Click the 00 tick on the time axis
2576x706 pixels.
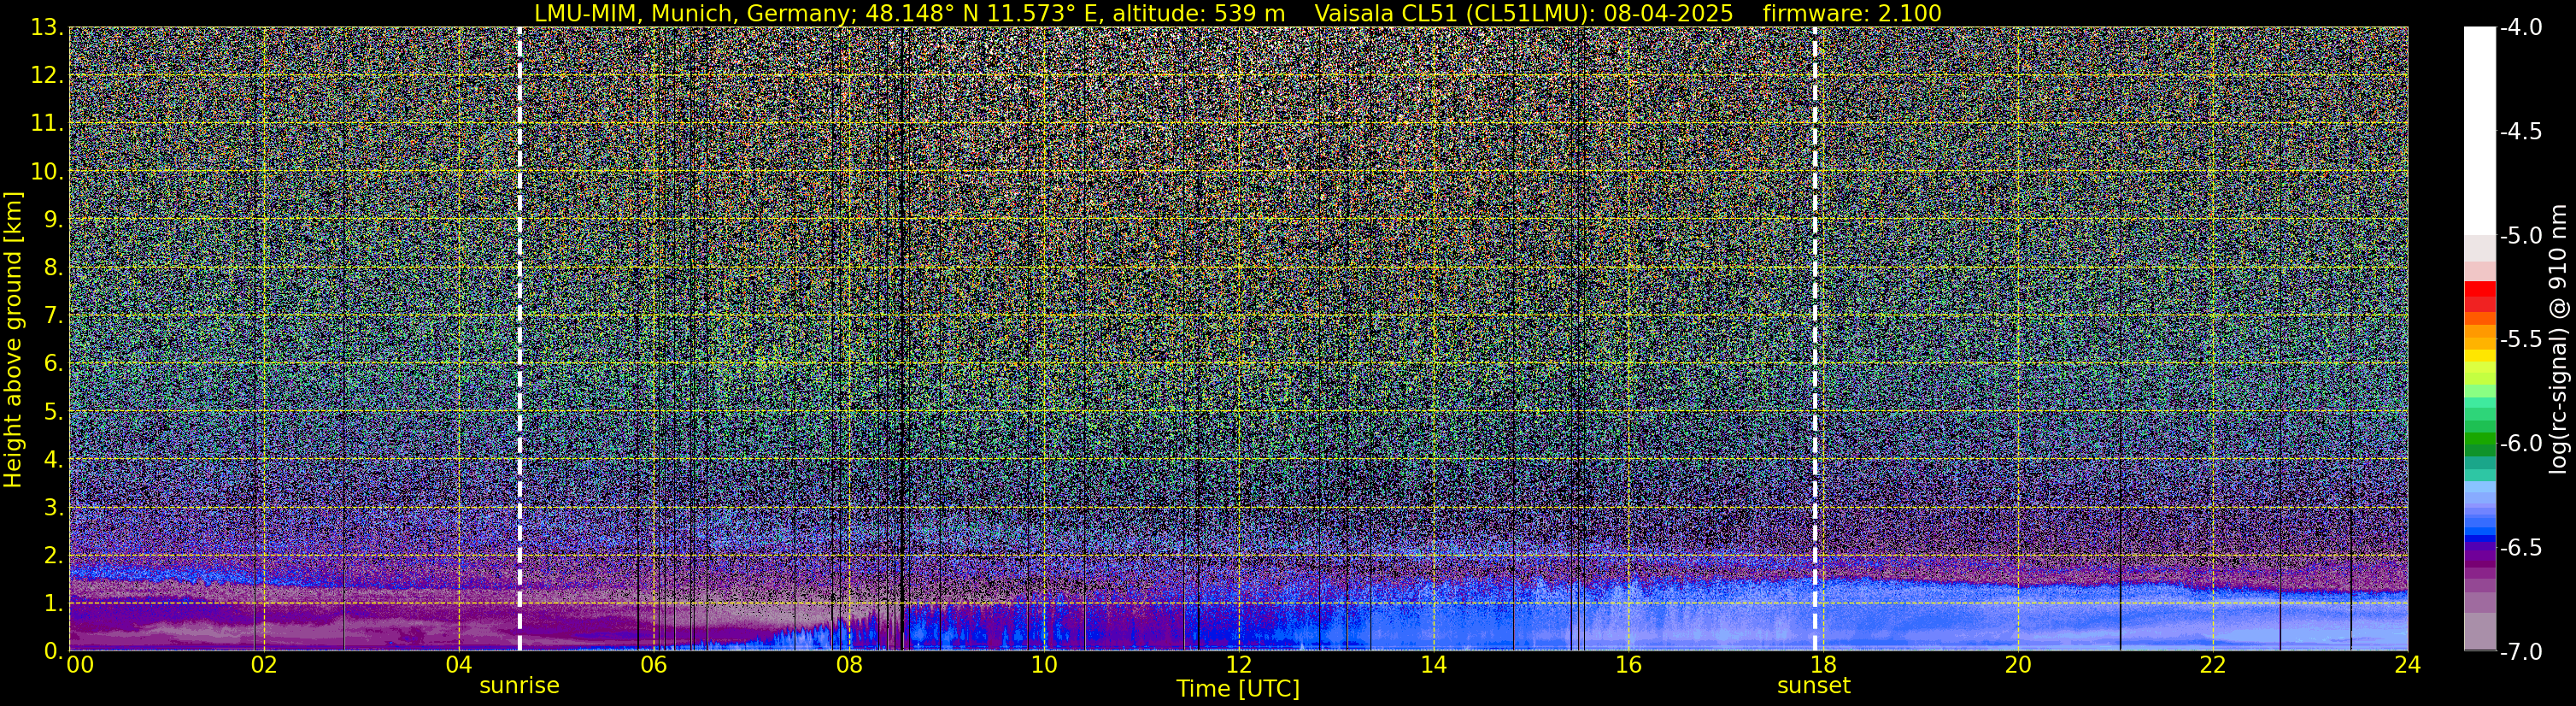(x=80, y=665)
